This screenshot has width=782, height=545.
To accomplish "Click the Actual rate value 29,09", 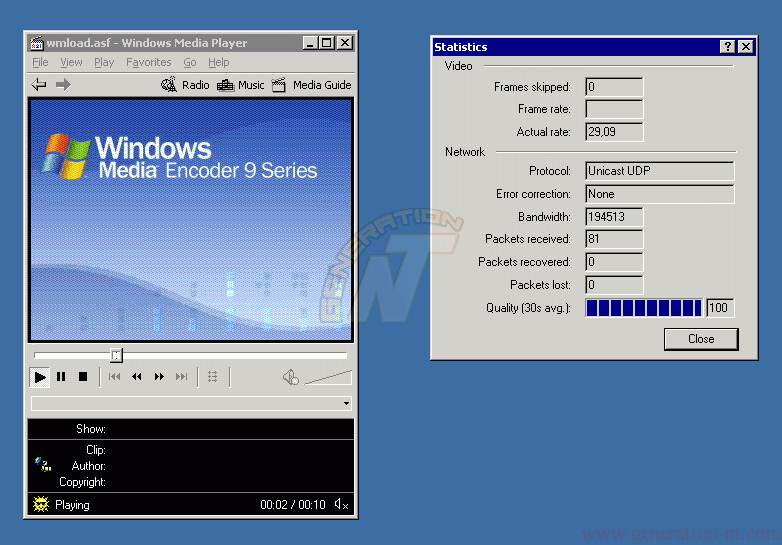I will tap(614, 132).
